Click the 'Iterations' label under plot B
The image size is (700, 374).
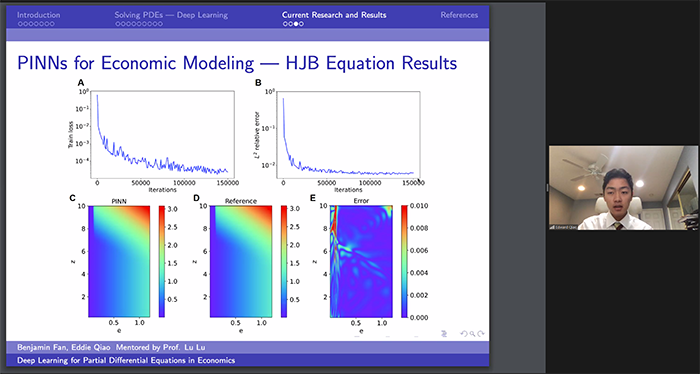pos(348,190)
